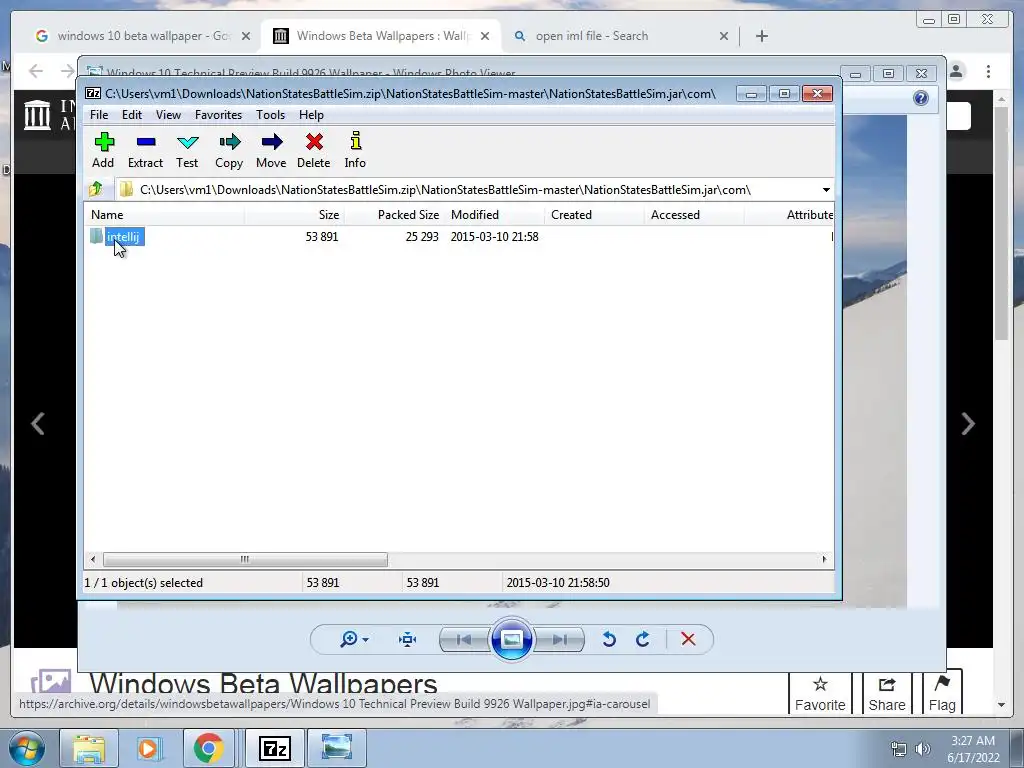
Task: Go to next image in Photo Viewer
Action: 559,640
